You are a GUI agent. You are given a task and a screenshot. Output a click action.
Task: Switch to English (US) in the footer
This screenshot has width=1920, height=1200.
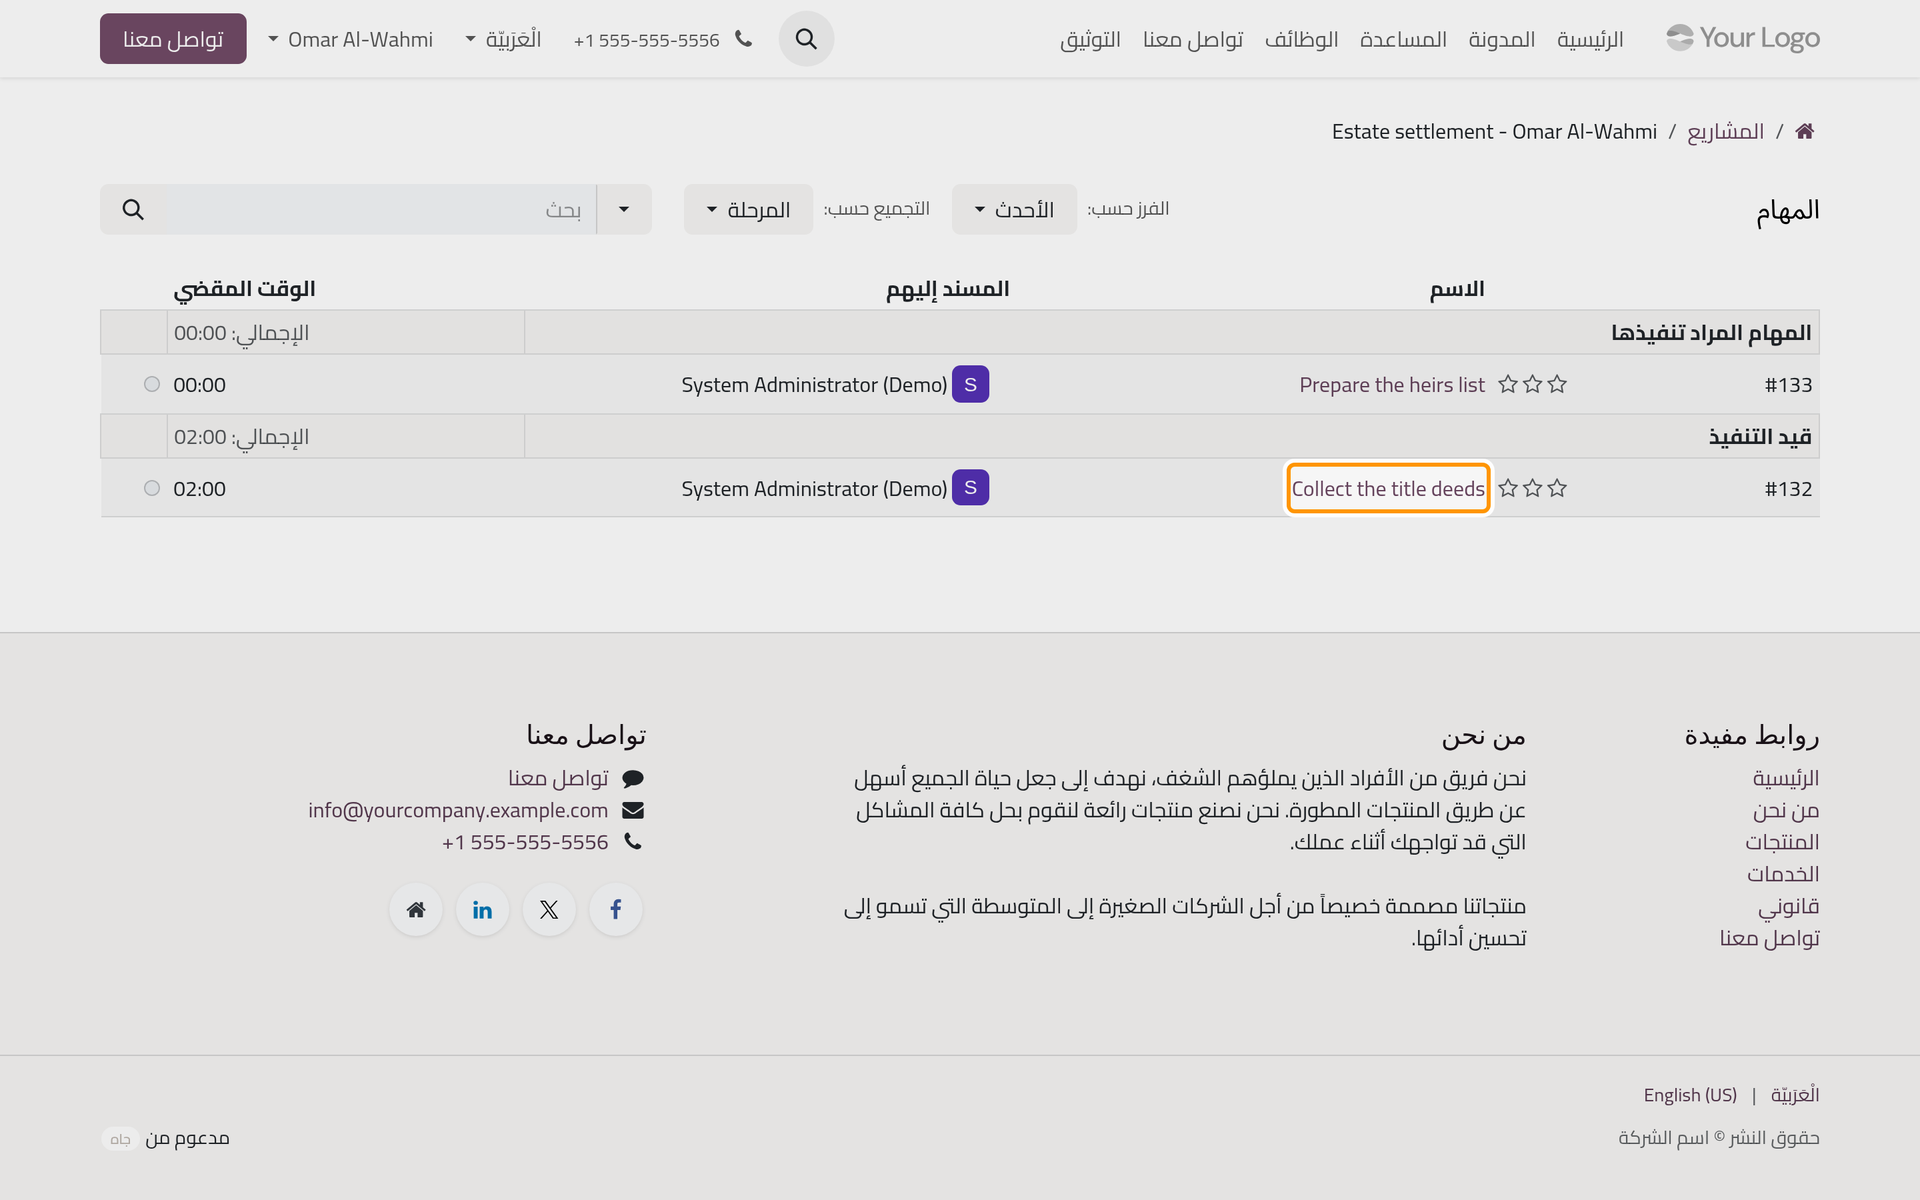pyautogui.click(x=1690, y=1095)
